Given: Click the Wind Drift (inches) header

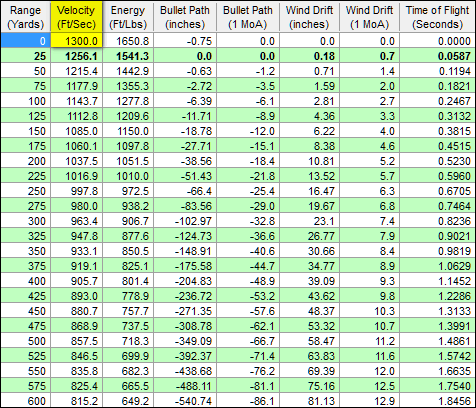Looking at the screenshot, I should [309, 18].
